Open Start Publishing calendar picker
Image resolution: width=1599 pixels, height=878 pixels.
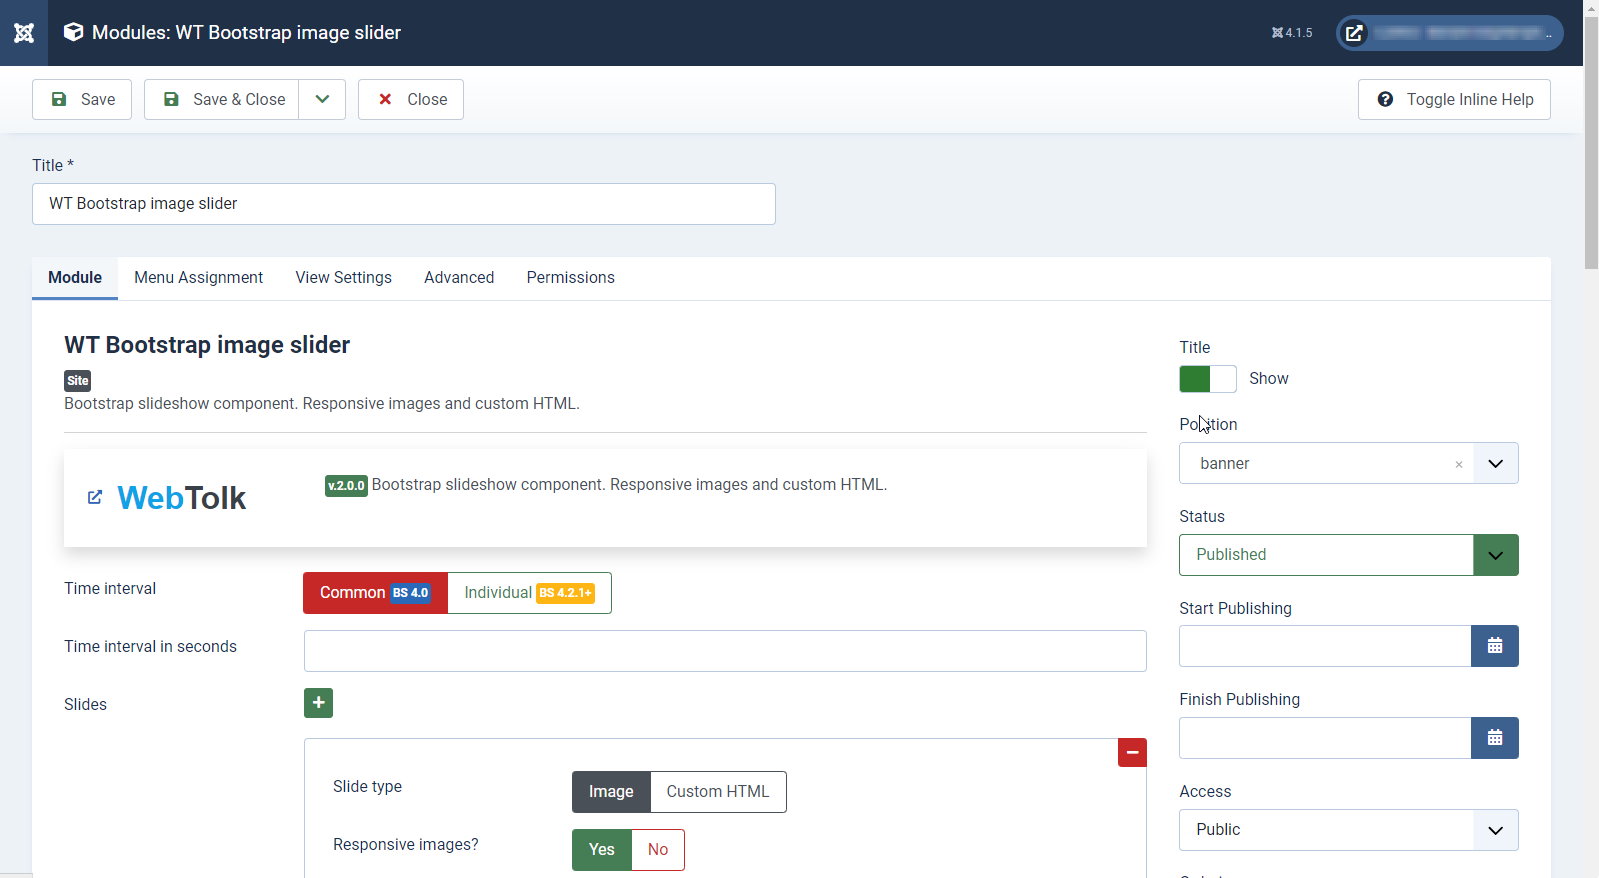1494,646
